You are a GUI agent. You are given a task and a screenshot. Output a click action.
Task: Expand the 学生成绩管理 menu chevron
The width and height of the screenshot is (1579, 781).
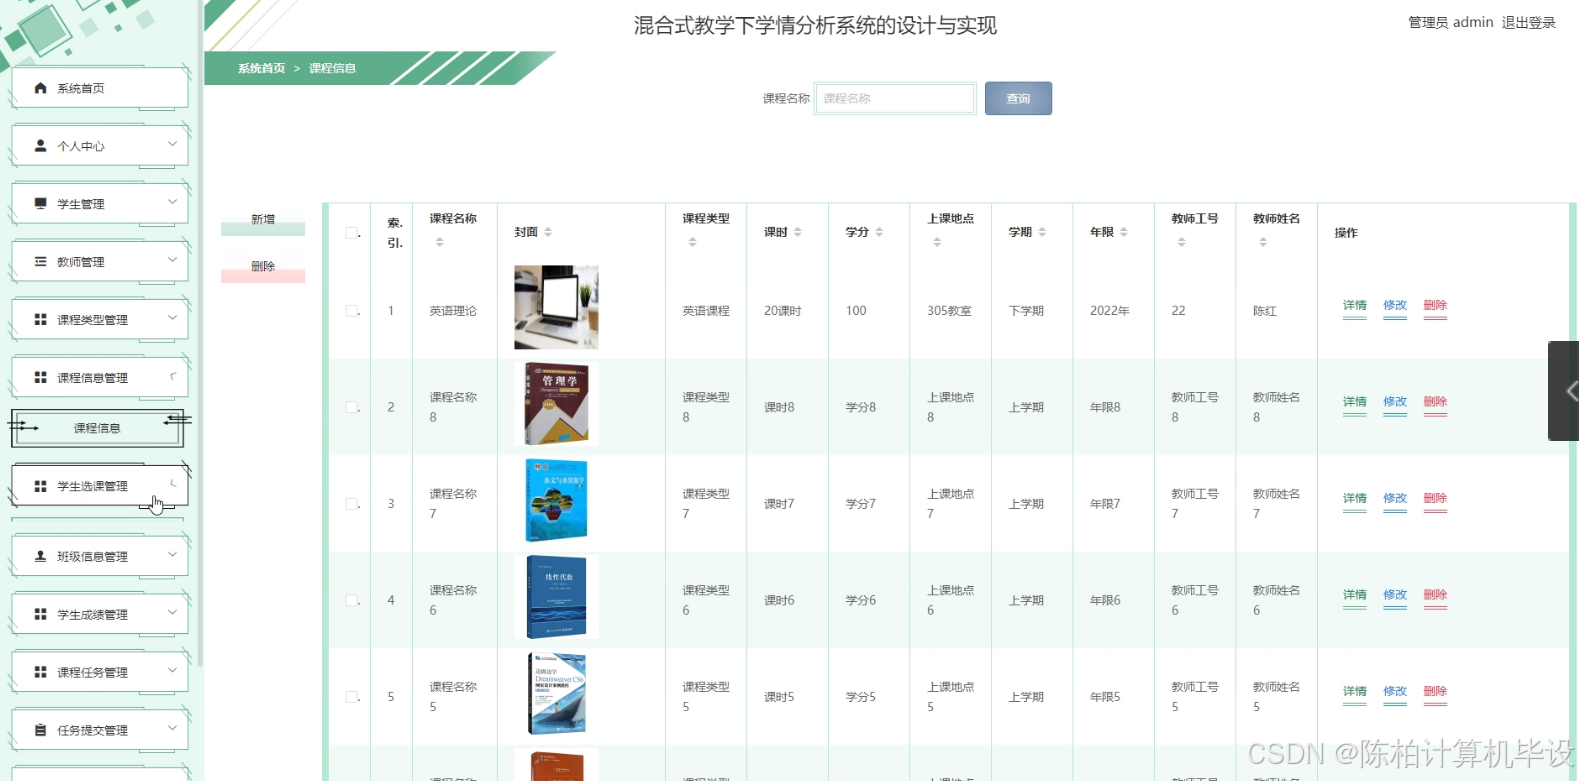tap(172, 613)
